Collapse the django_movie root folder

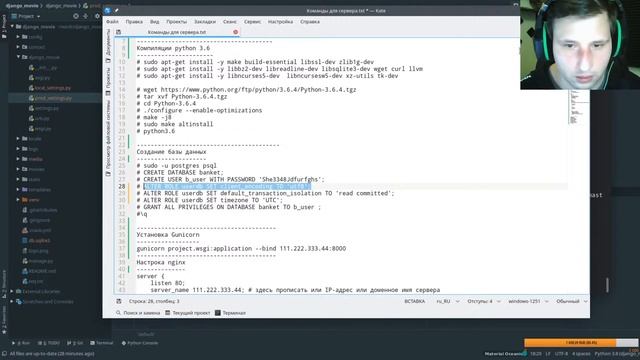point(12,27)
